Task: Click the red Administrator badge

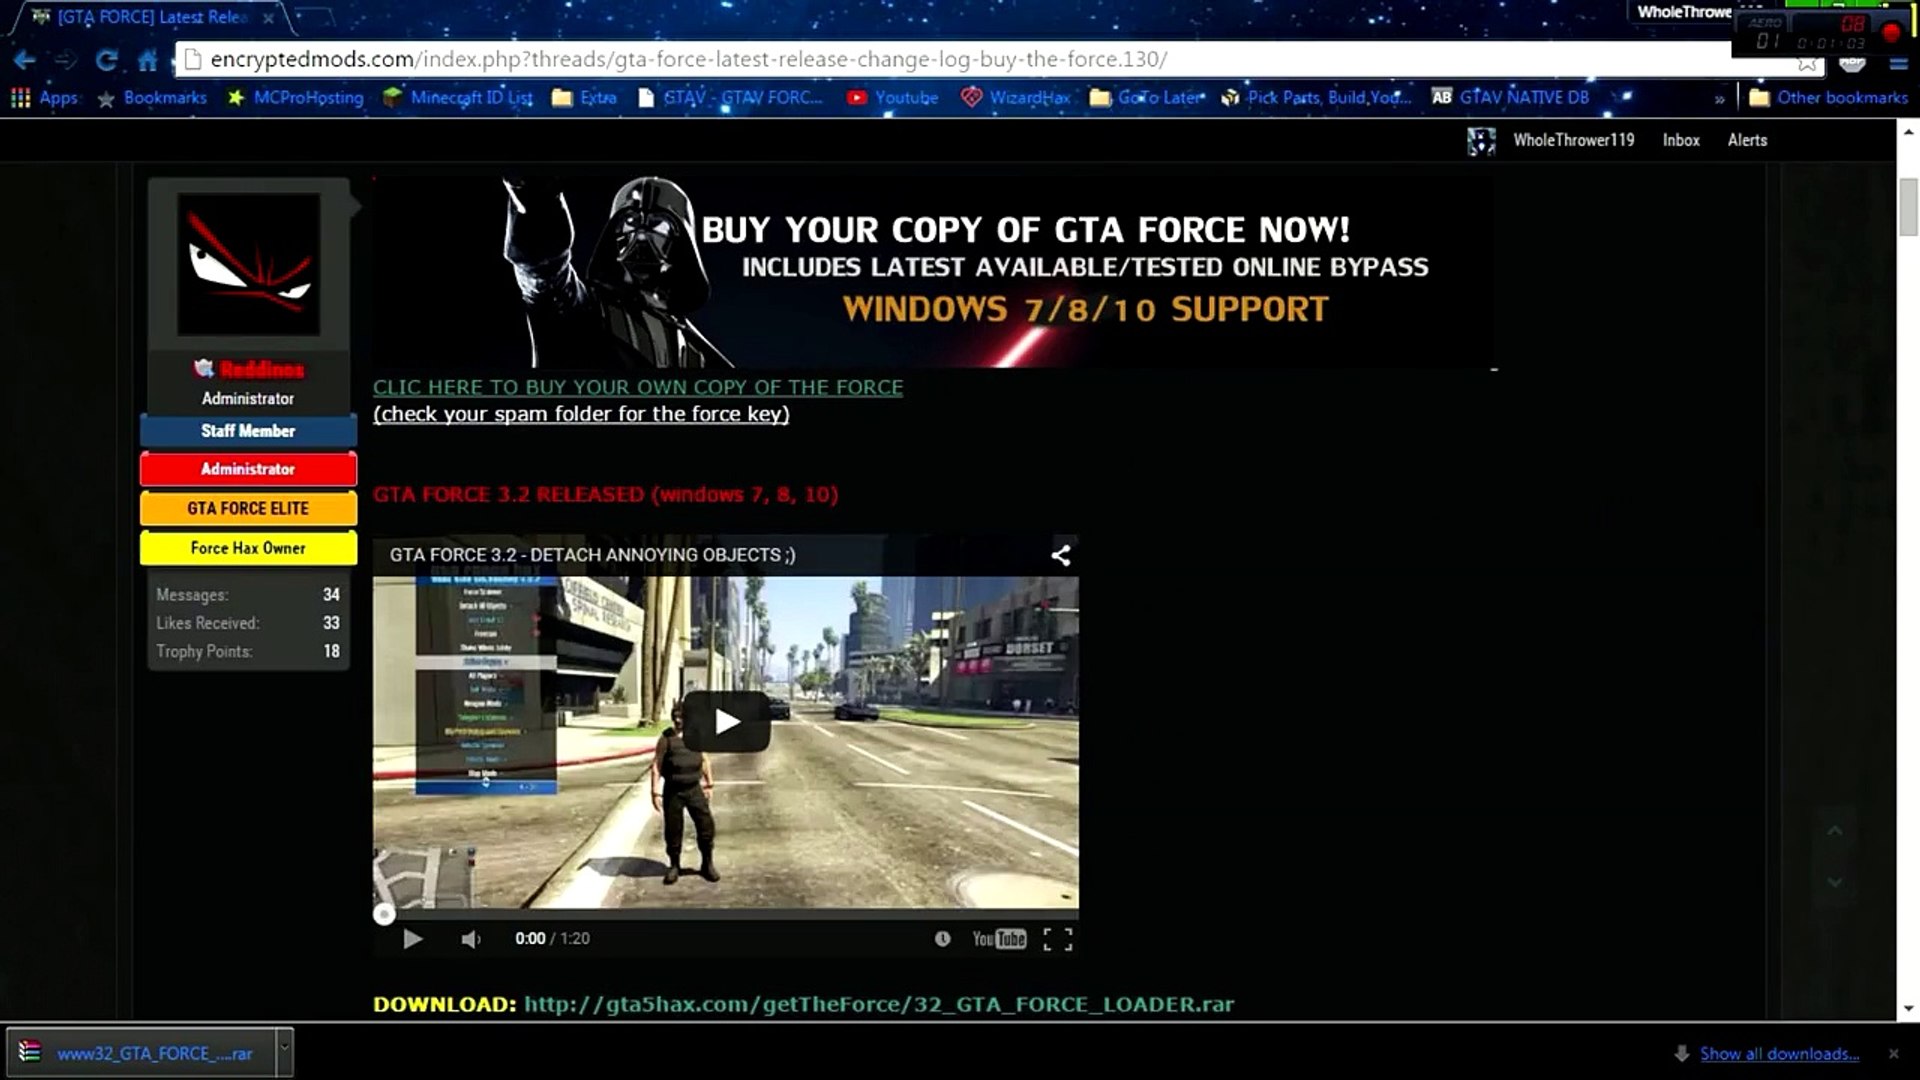Action: pos(248,469)
